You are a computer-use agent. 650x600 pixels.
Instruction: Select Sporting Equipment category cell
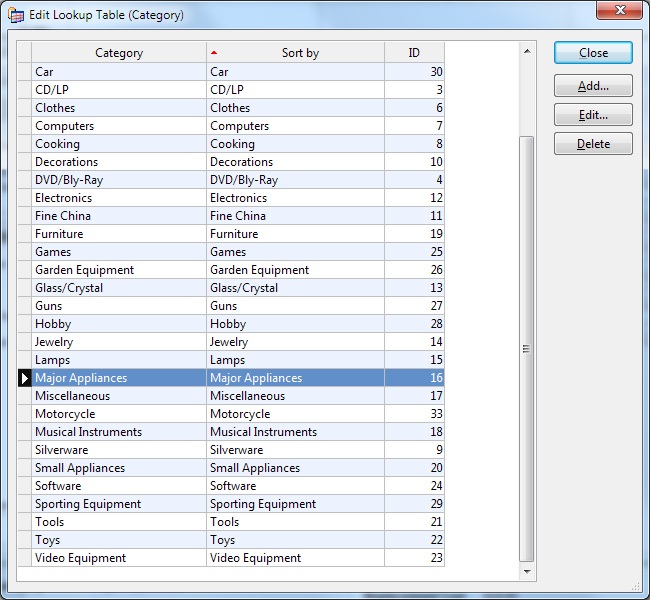click(x=119, y=504)
